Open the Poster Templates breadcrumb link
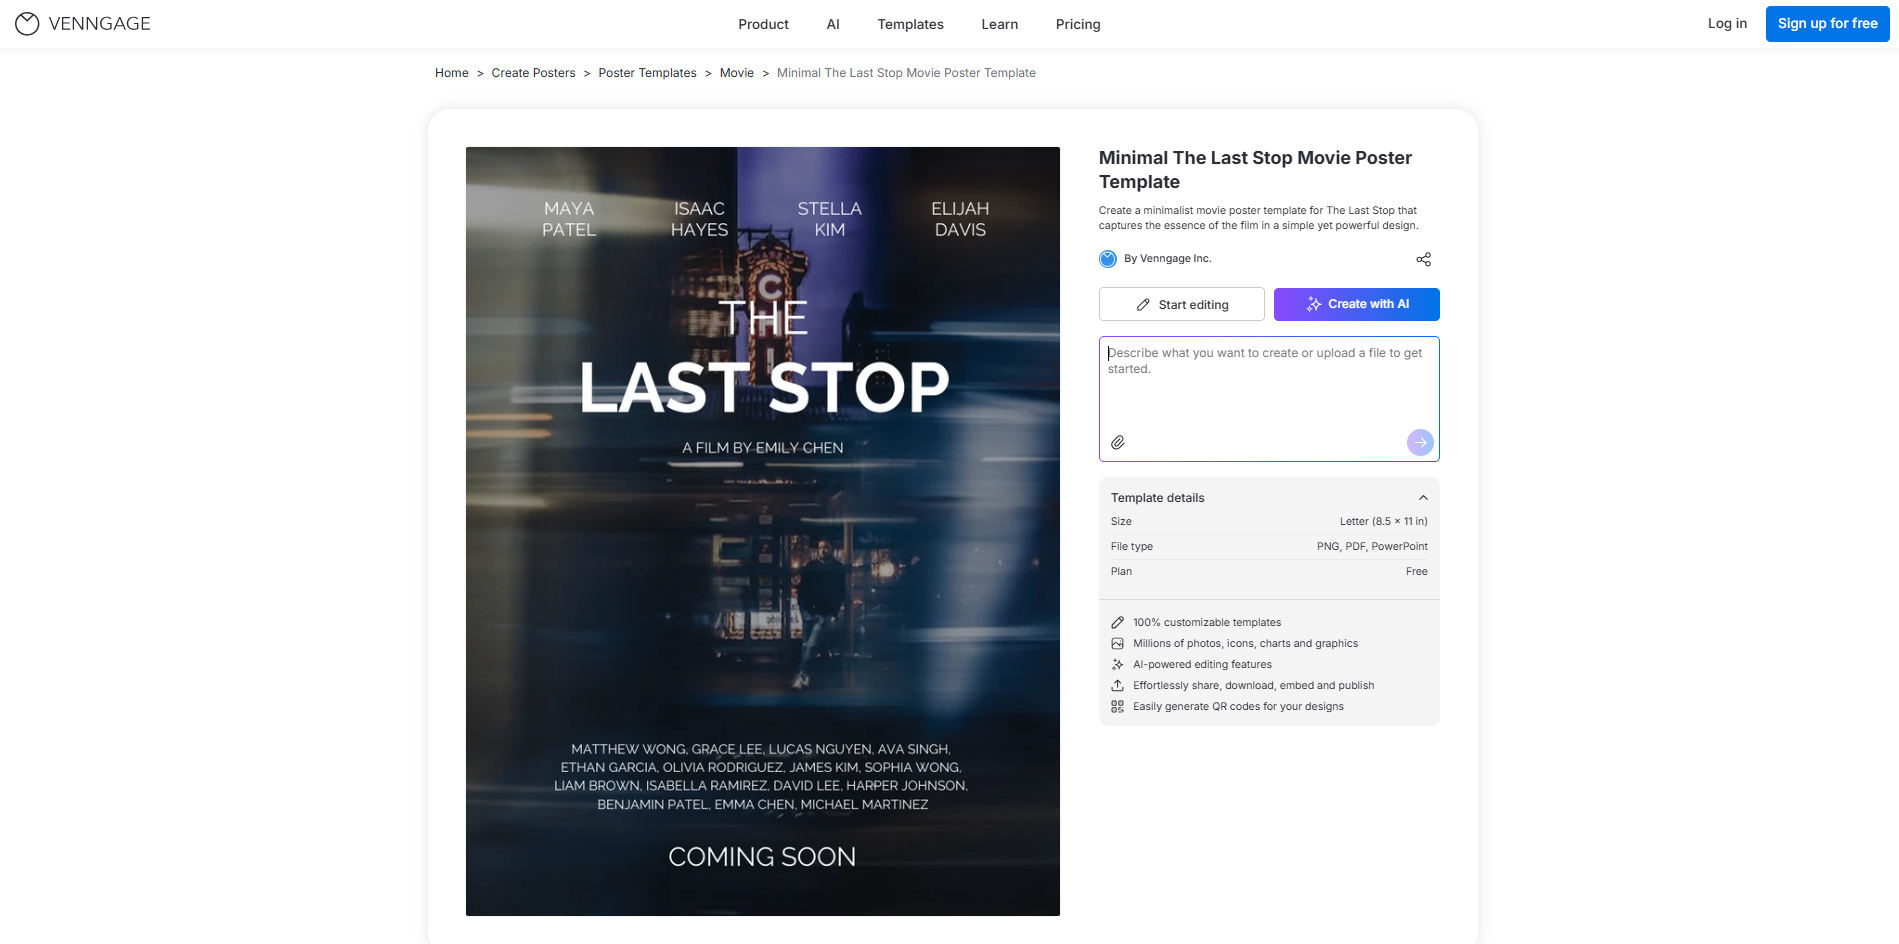This screenshot has height=944, width=1899. [x=647, y=72]
